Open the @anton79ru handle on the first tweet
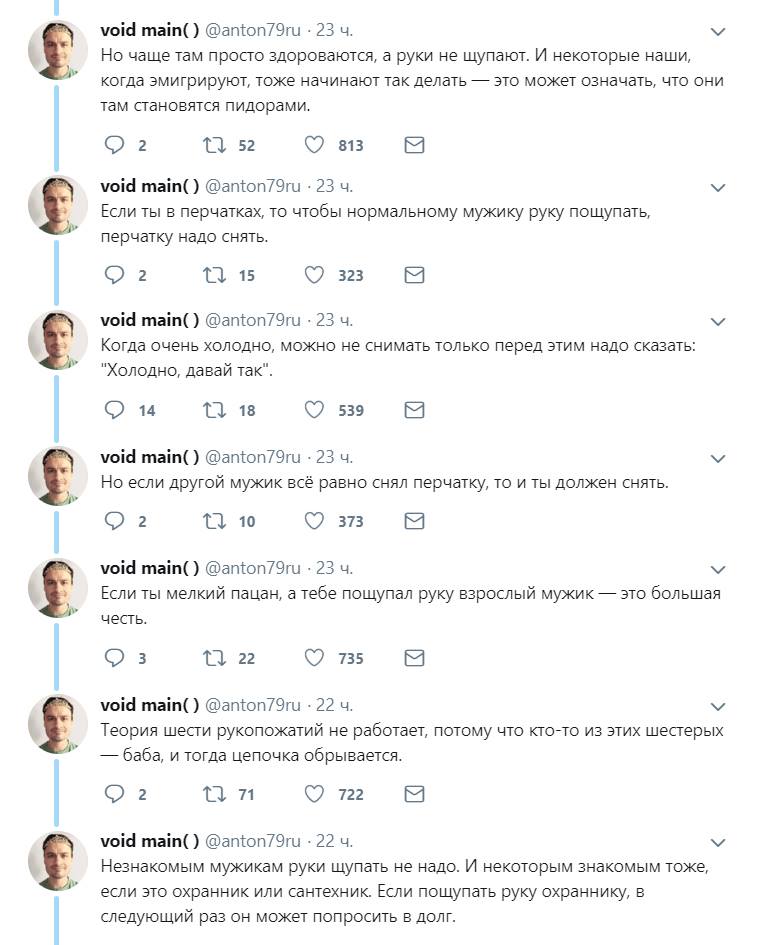The height and width of the screenshot is (945, 762). (253, 30)
